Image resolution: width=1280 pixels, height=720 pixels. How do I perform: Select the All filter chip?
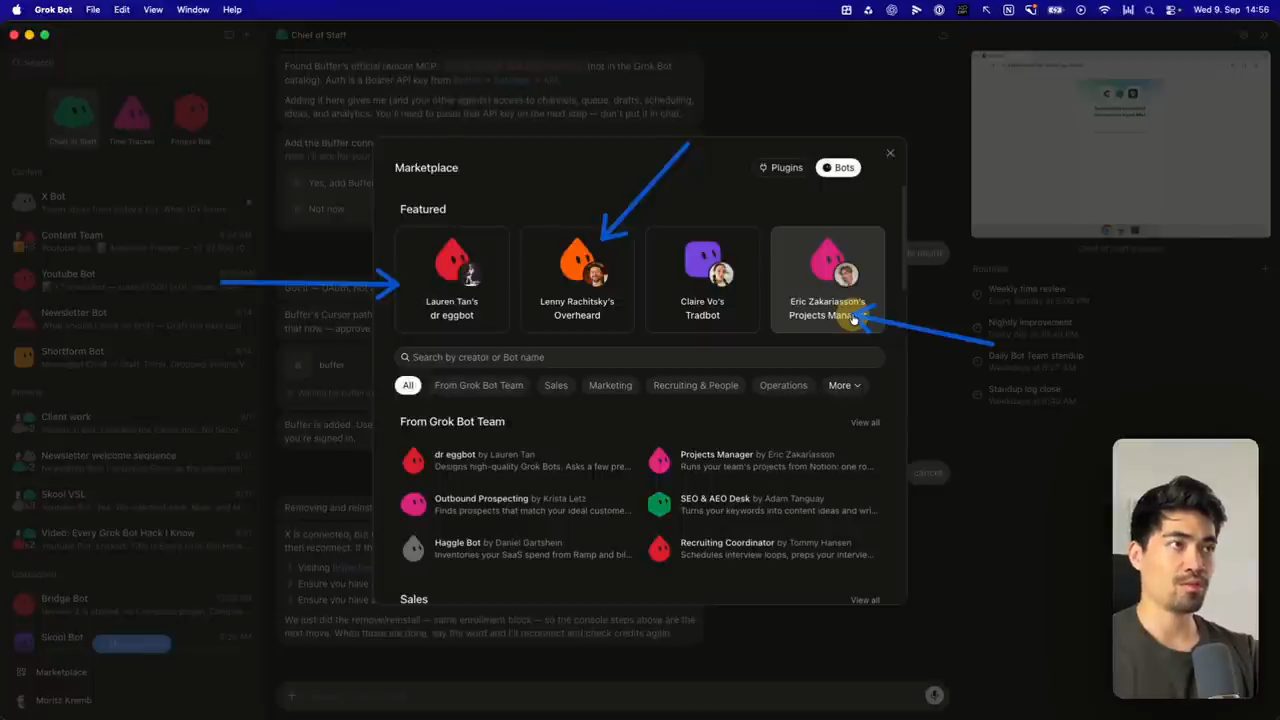coord(408,385)
